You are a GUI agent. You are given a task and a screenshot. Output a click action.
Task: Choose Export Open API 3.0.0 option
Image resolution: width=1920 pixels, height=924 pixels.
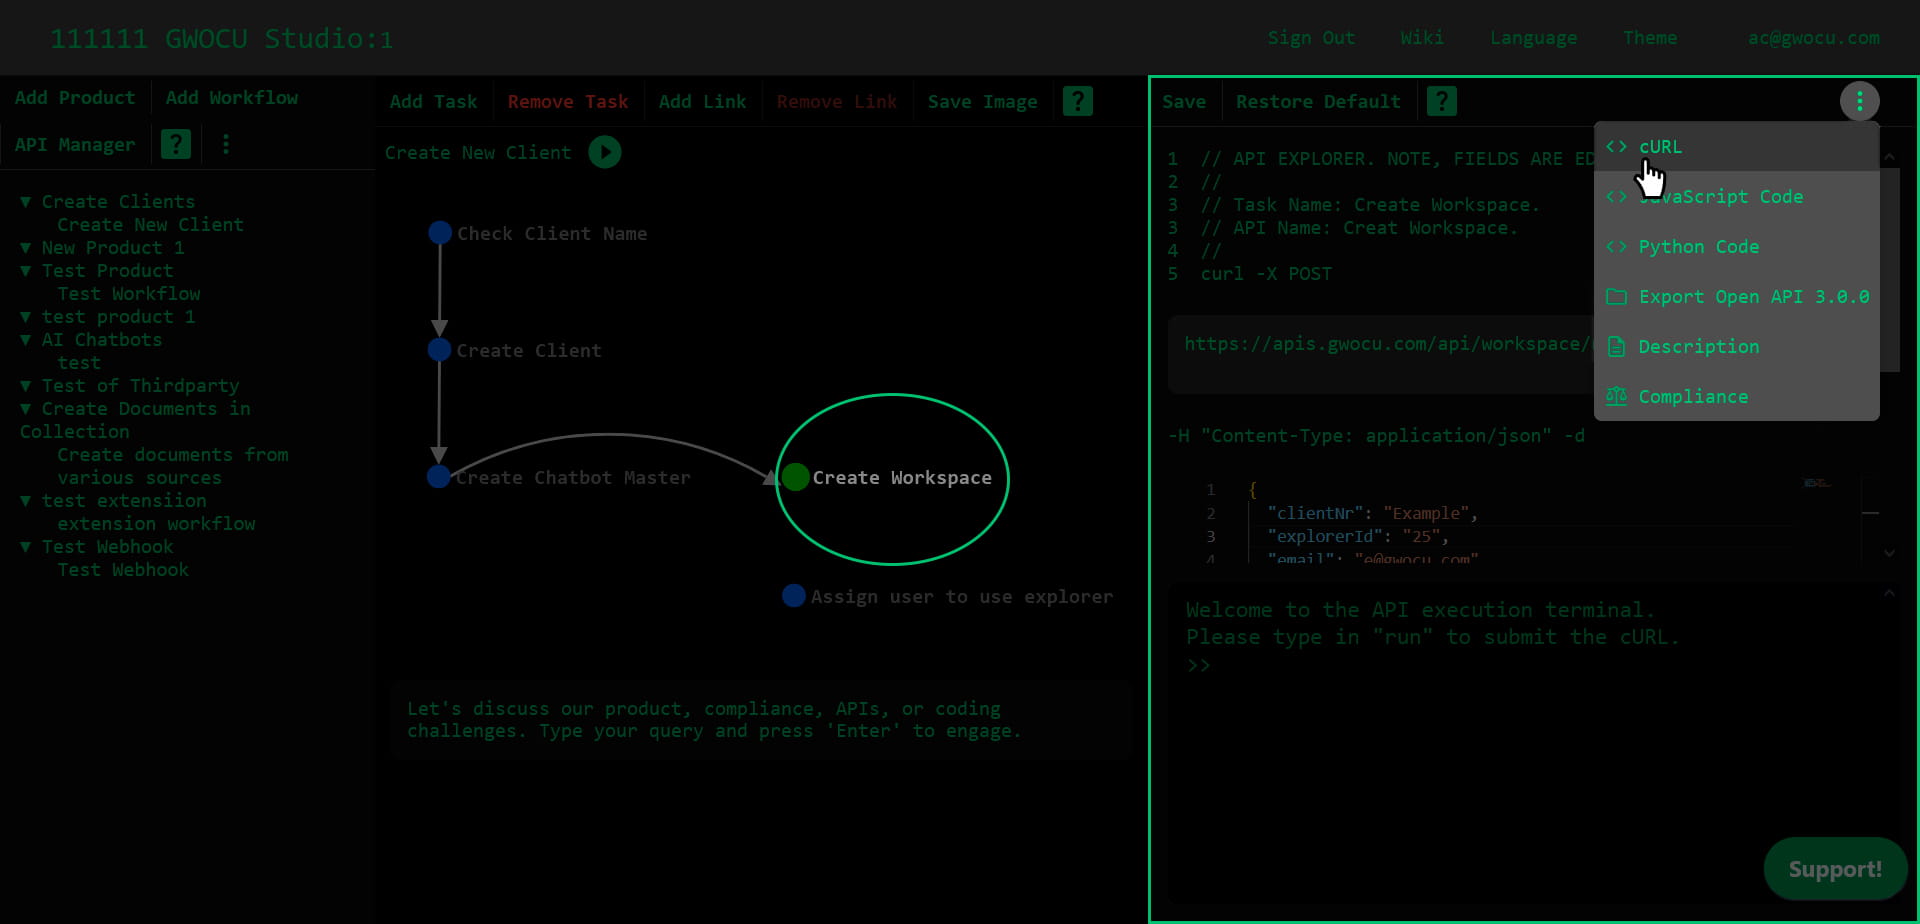[1737, 296]
